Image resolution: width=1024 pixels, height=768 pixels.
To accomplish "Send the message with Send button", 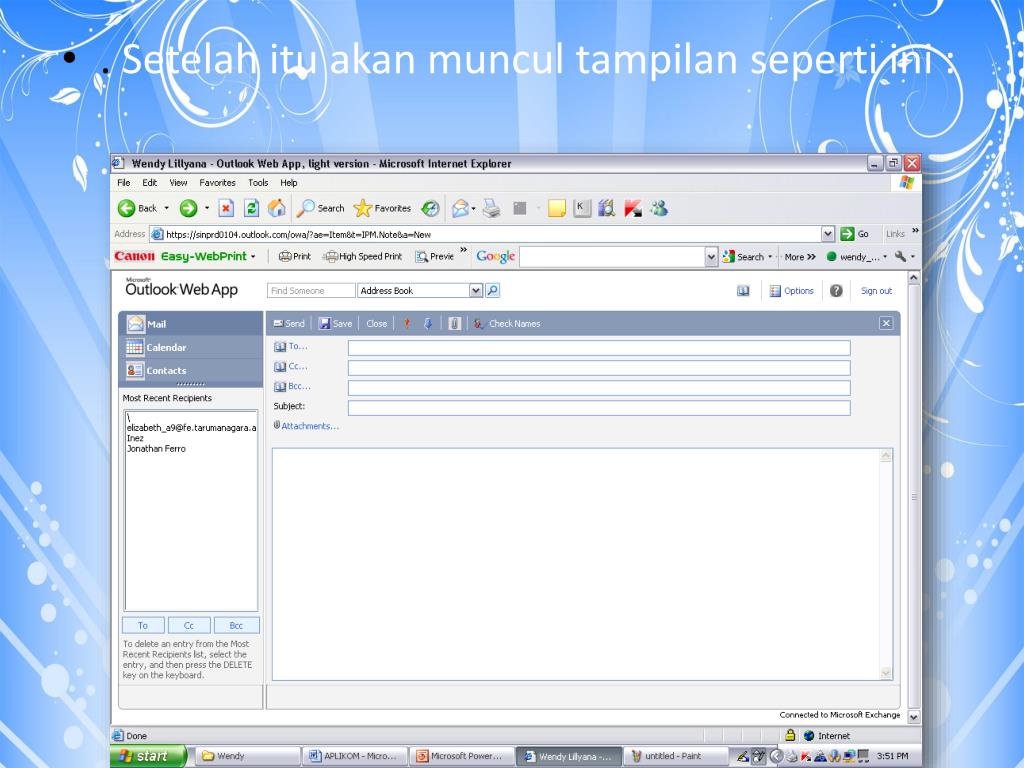I will [289, 323].
